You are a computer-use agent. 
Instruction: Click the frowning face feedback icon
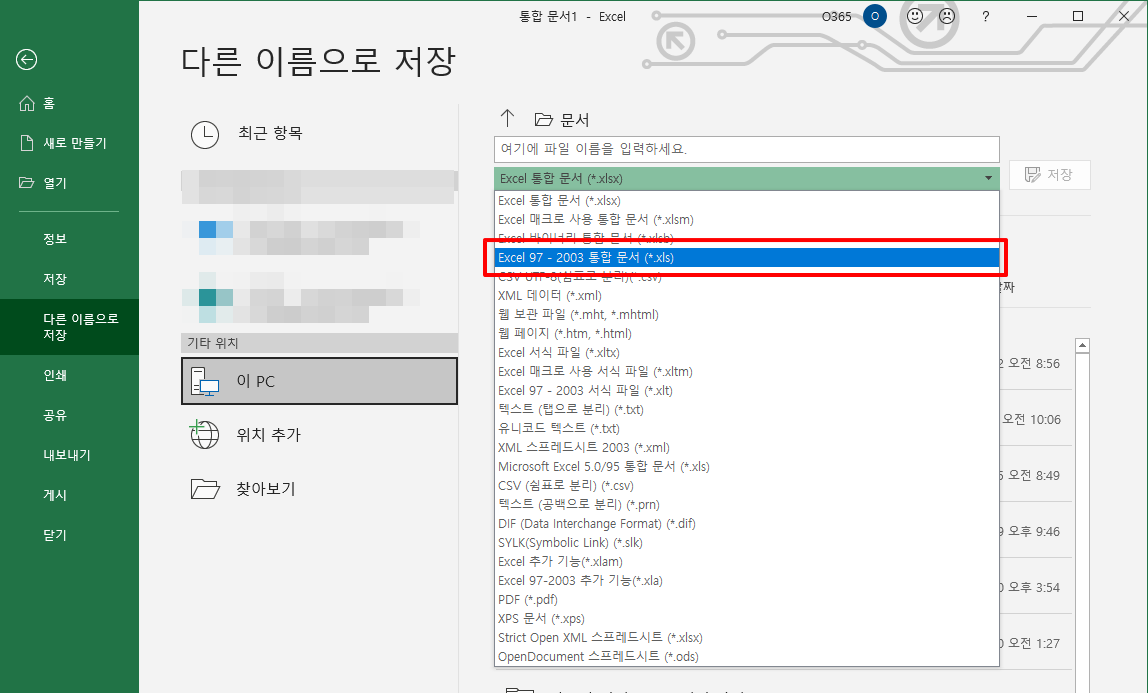(947, 16)
